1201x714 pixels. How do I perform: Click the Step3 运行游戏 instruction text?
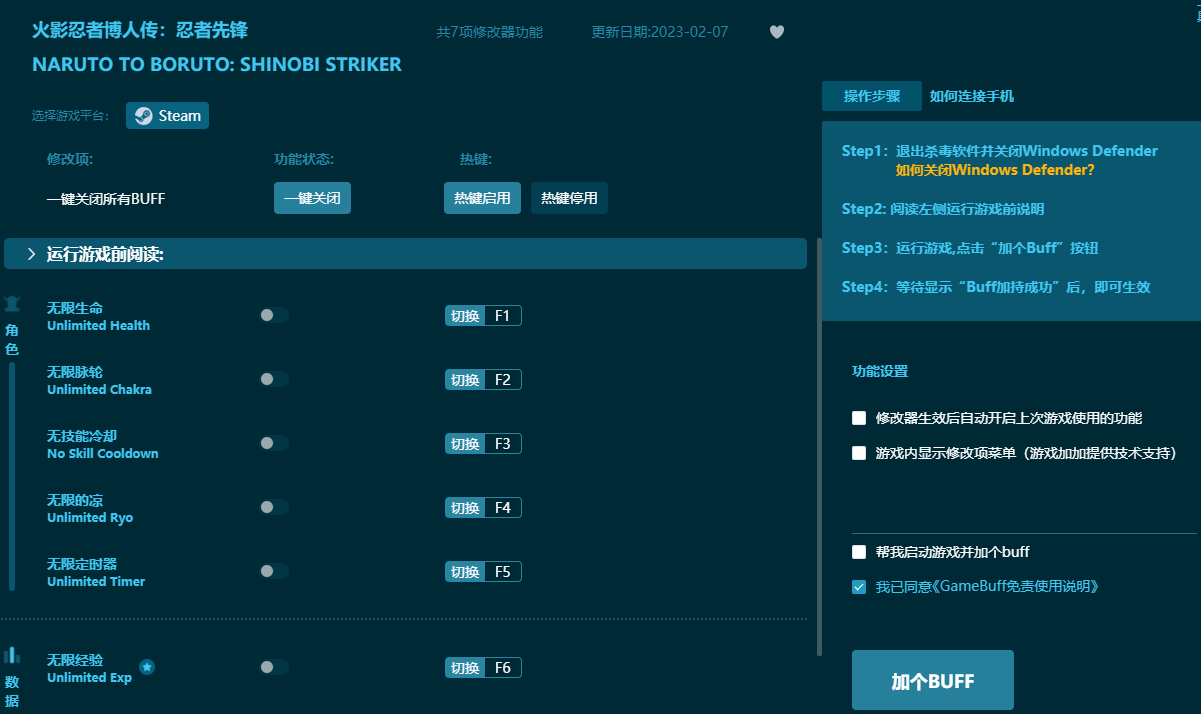point(970,248)
